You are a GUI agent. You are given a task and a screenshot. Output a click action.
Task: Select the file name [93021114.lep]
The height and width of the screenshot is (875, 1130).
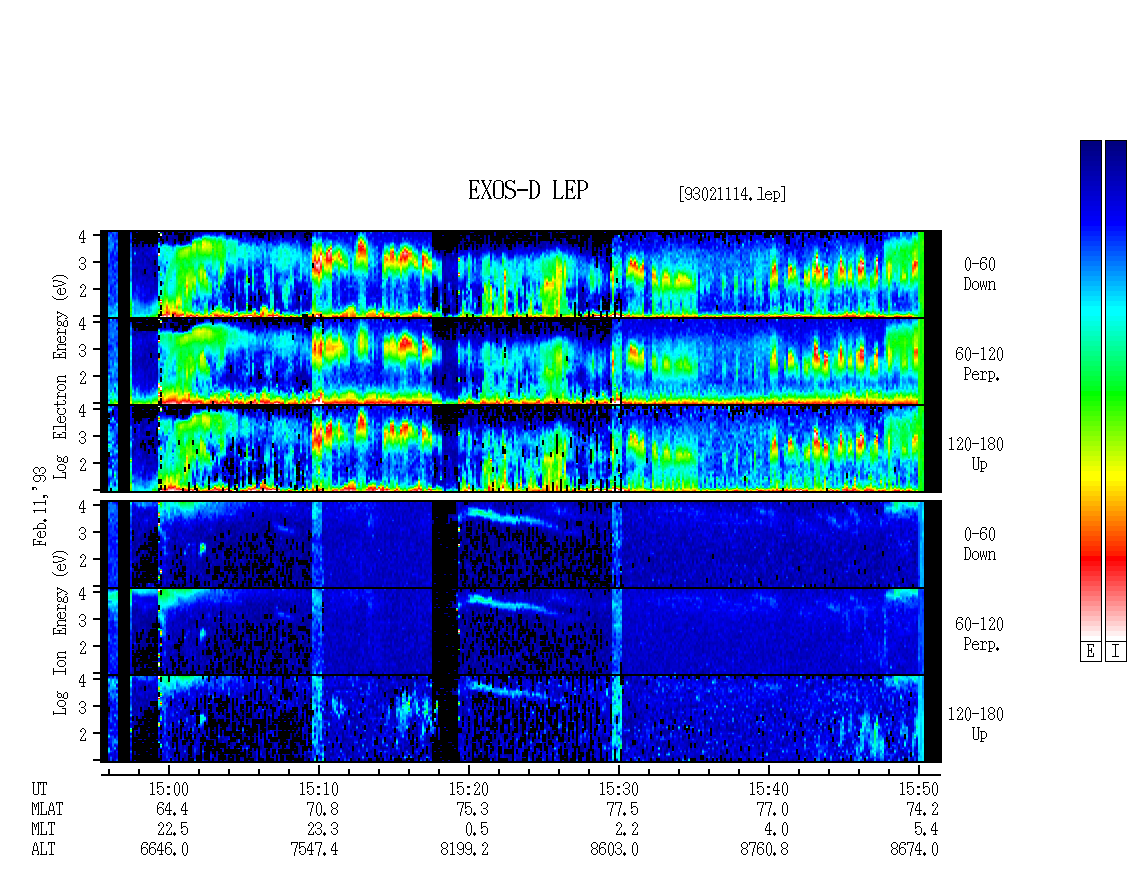click(732, 194)
